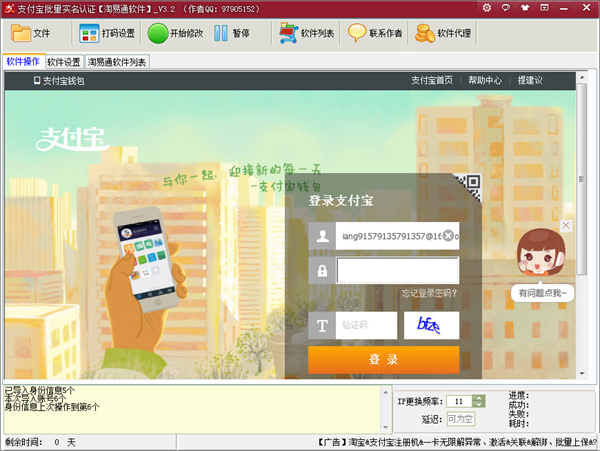Click the title bar dropdown menu icon
600x451 pixels.
coord(544,7)
